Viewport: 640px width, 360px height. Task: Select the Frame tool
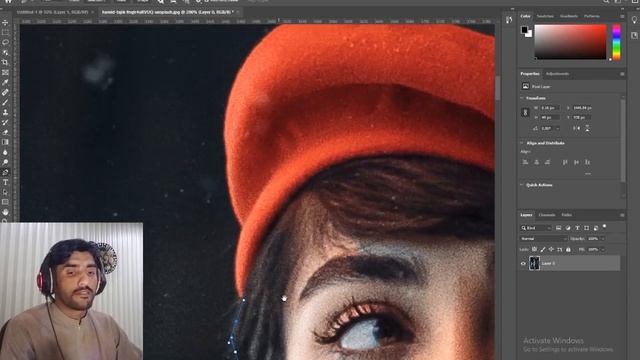coord(5,72)
